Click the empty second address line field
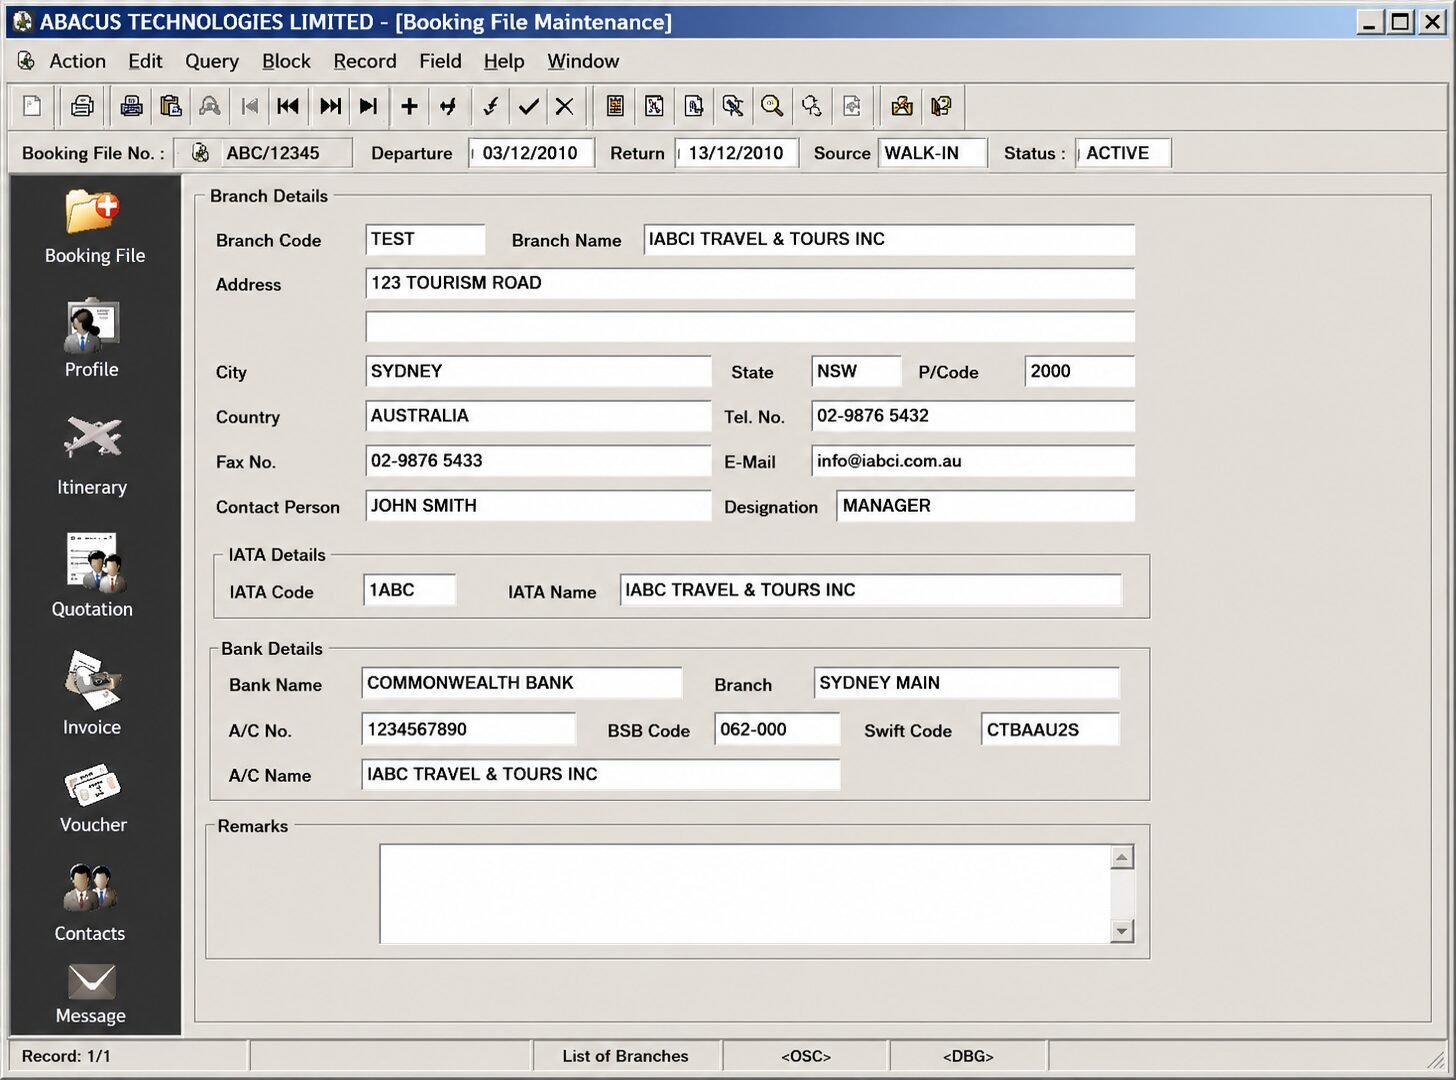1456x1080 pixels. coord(750,327)
